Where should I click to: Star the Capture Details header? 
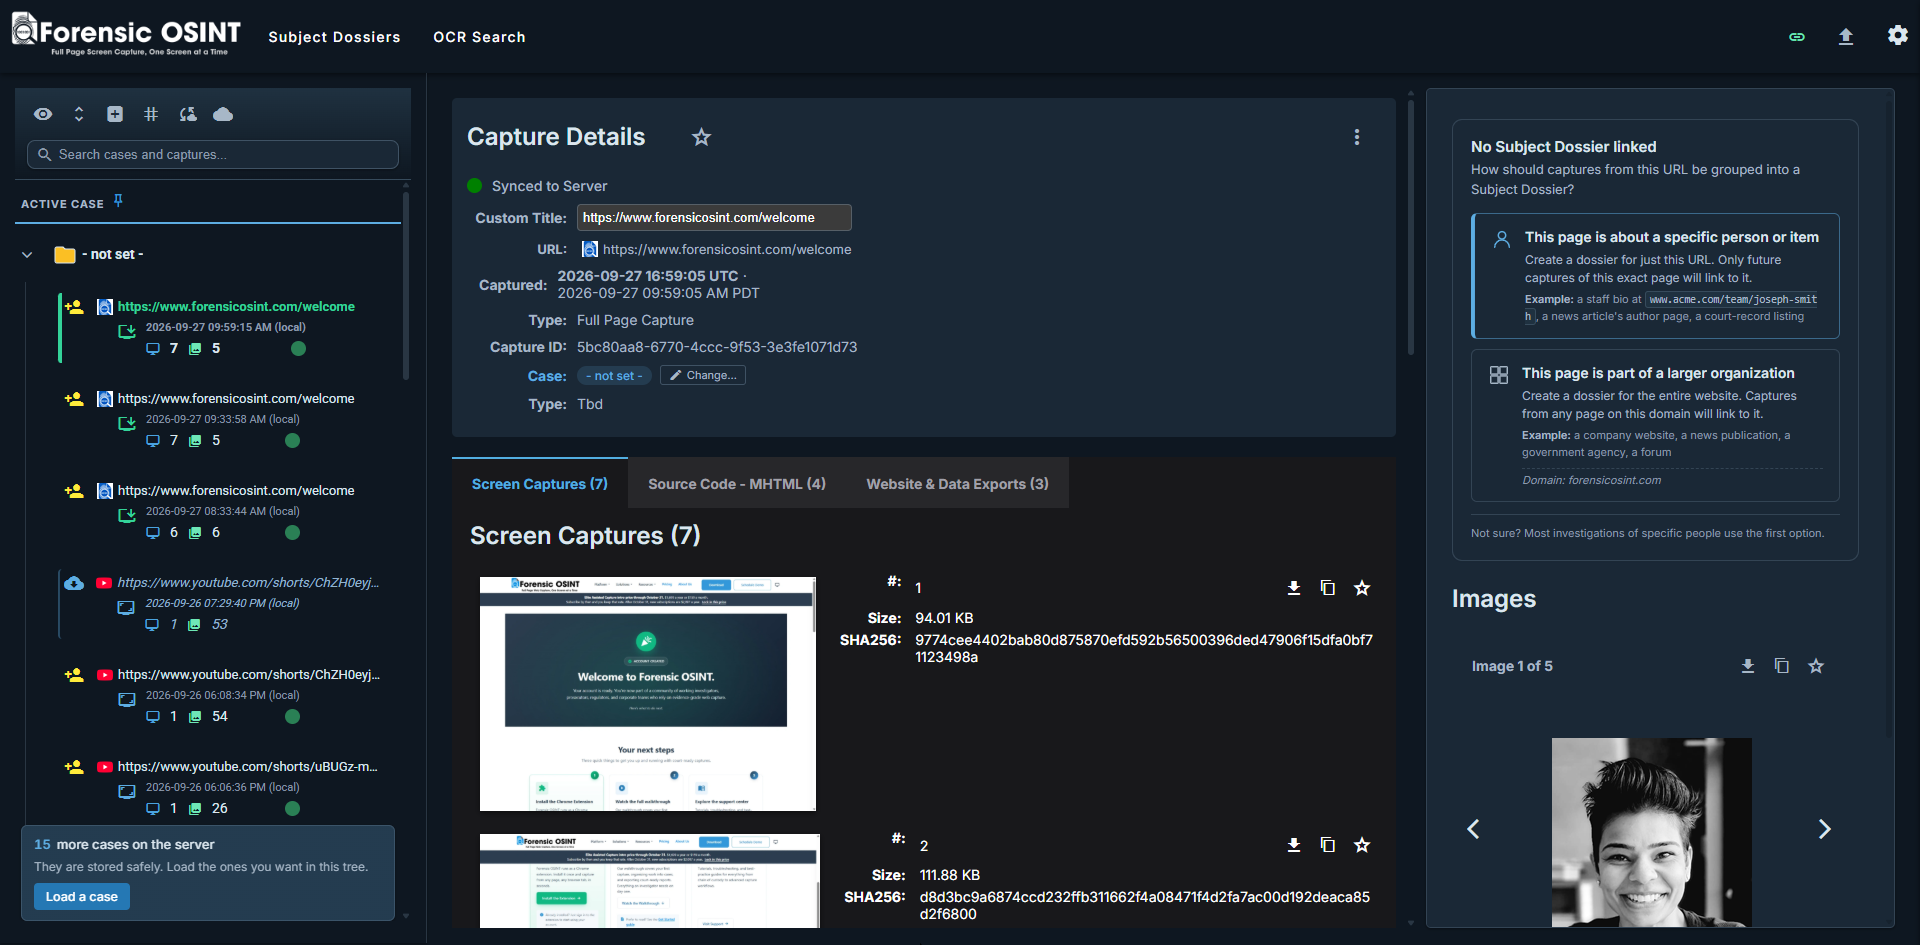click(702, 137)
